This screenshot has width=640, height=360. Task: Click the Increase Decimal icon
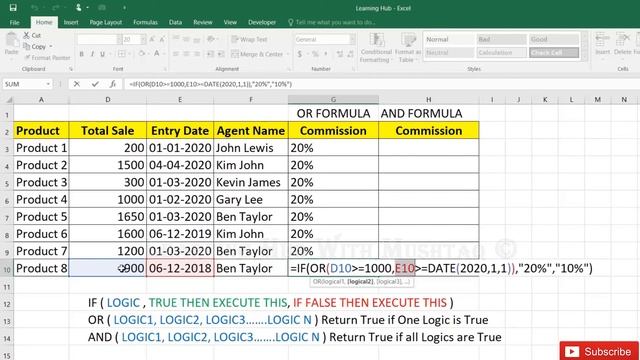coord(340,54)
